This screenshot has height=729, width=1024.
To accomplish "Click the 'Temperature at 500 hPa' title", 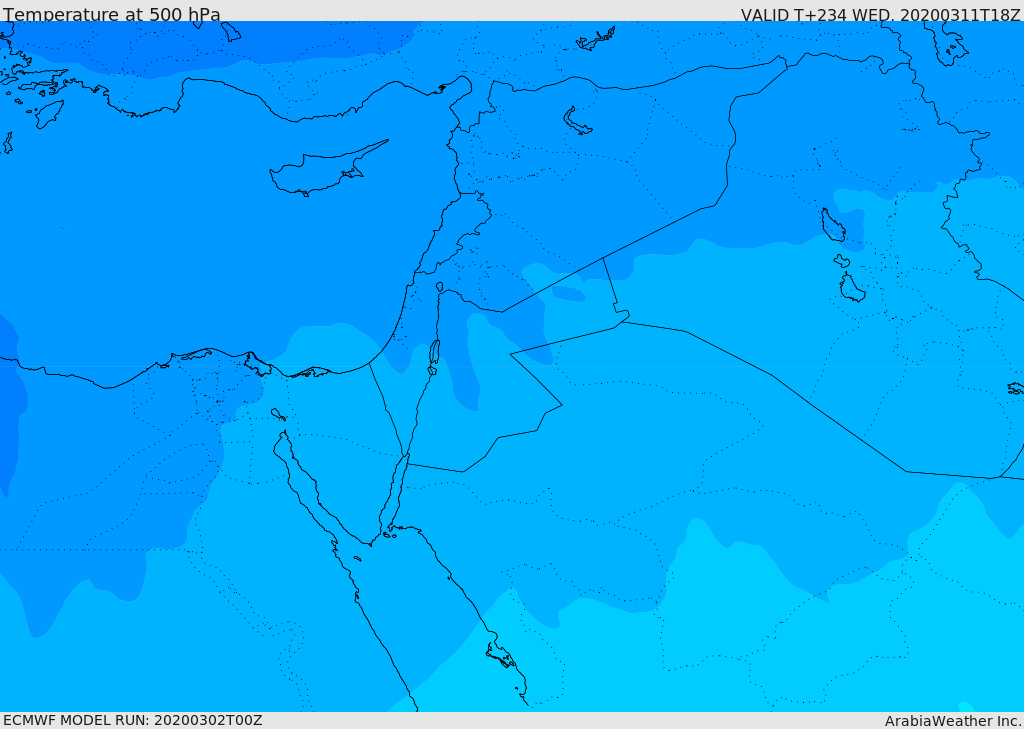I will 112,14.
